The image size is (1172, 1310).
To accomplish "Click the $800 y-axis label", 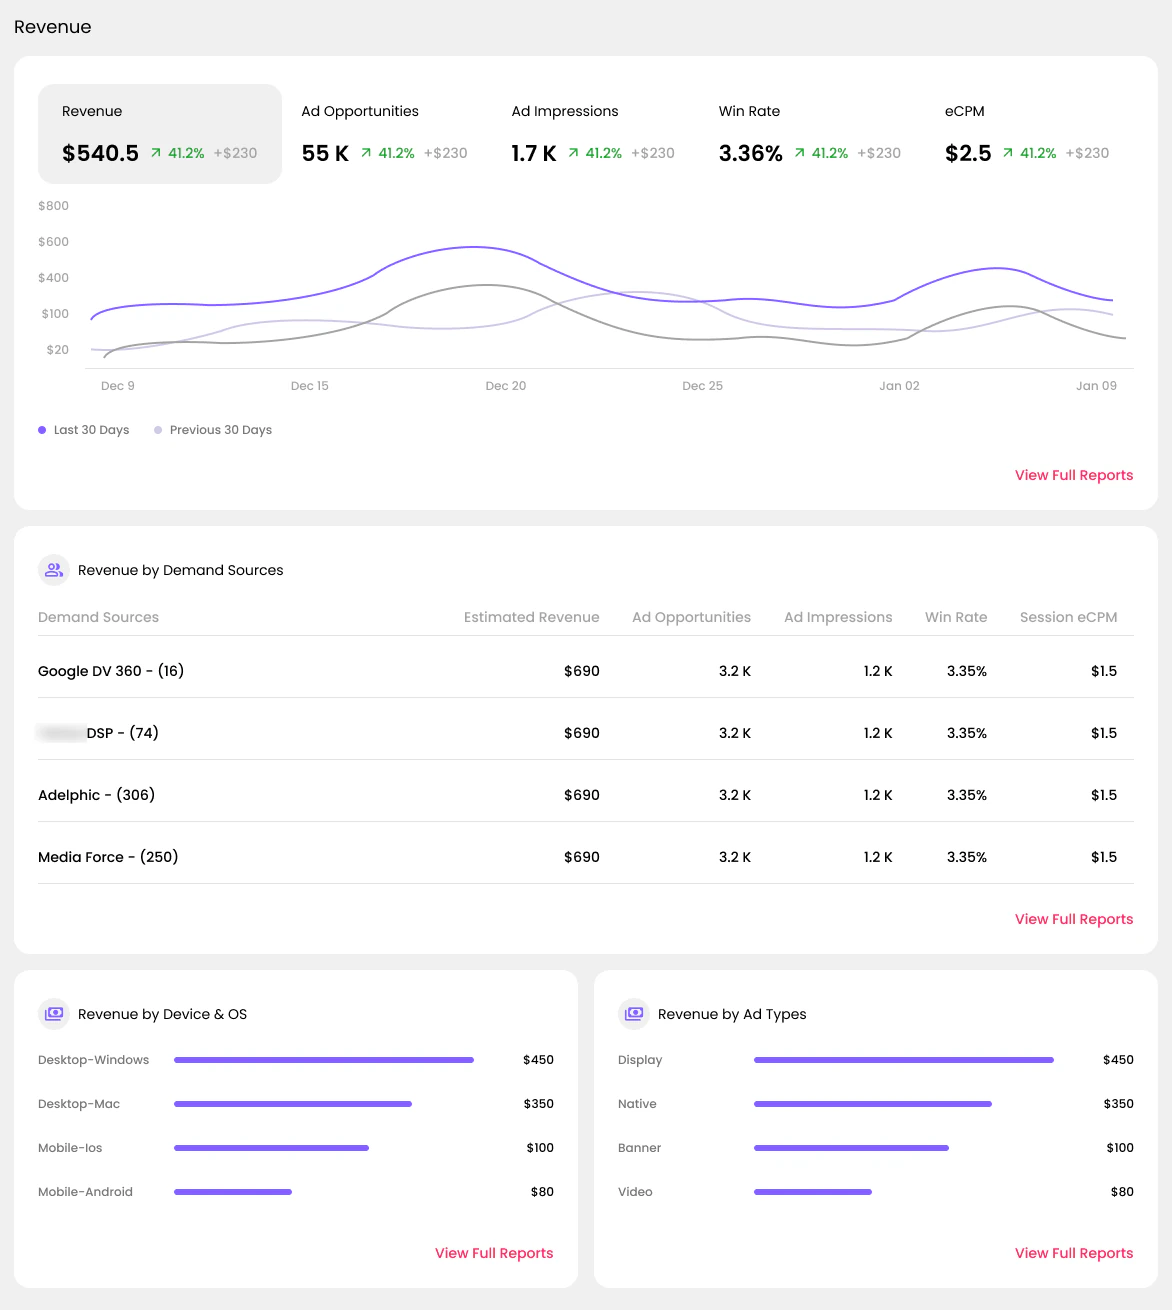I will [x=54, y=206].
